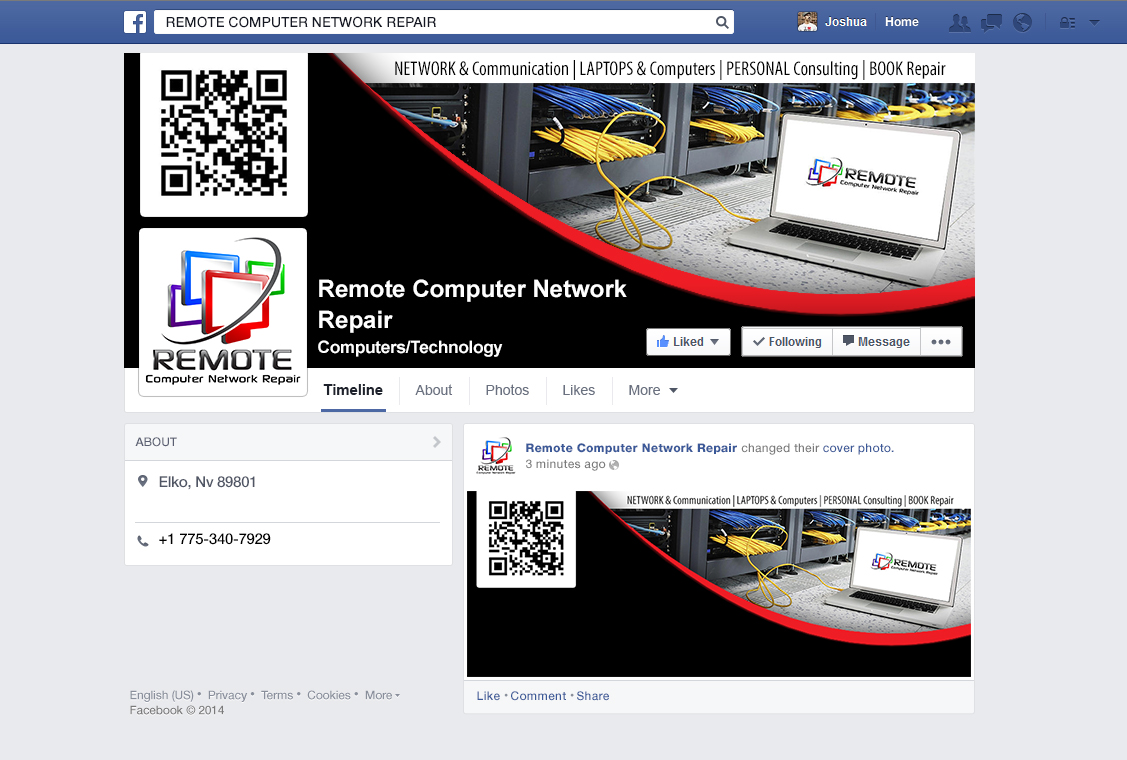Share the cover photo post
Screen dimensions: 1127x760
click(x=592, y=695)
